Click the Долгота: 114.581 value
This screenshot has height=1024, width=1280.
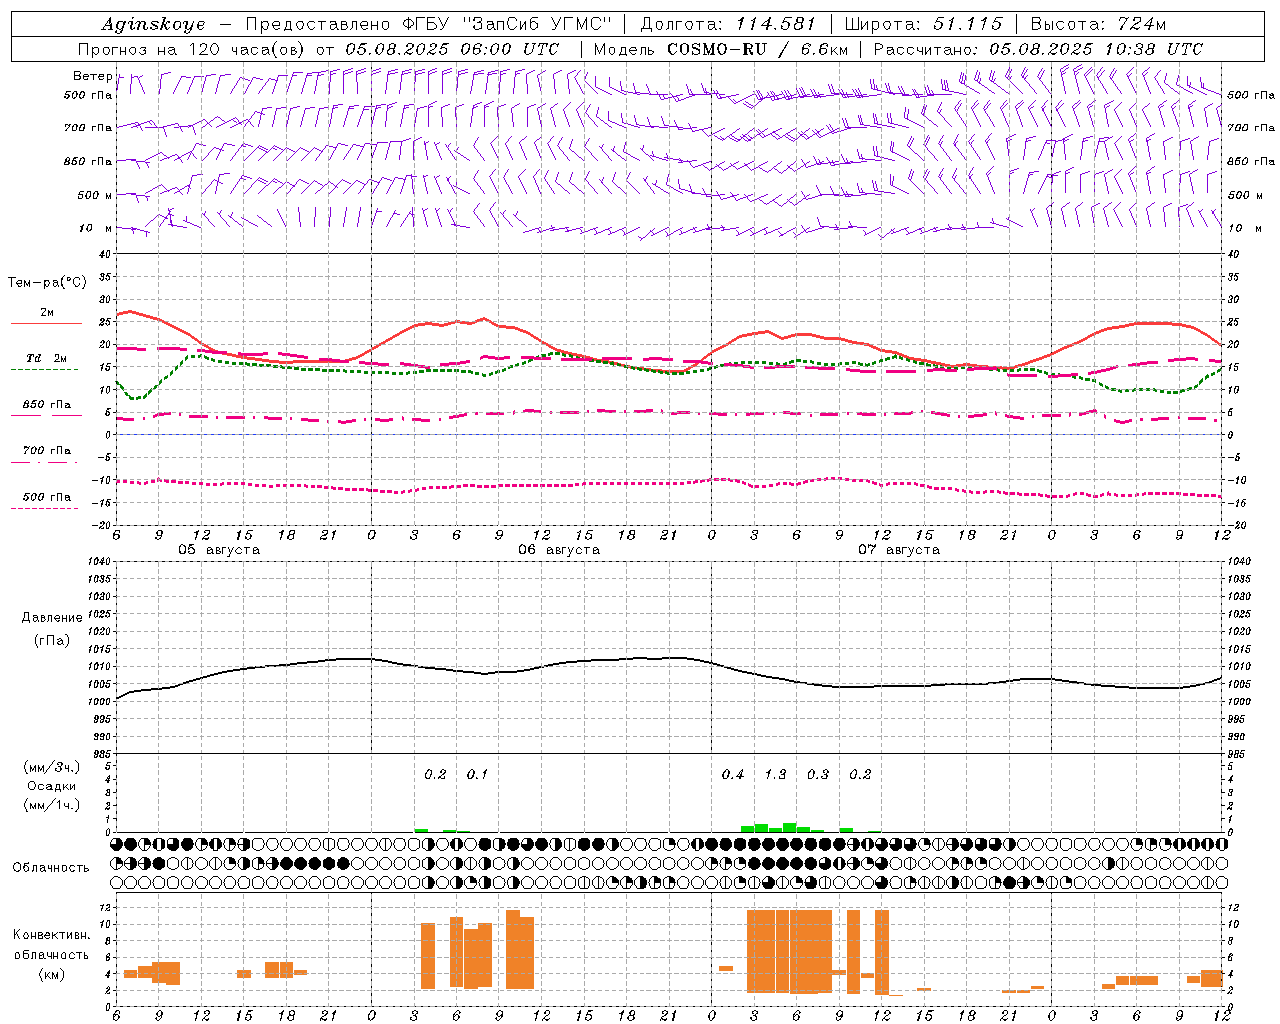pos(728,24)
